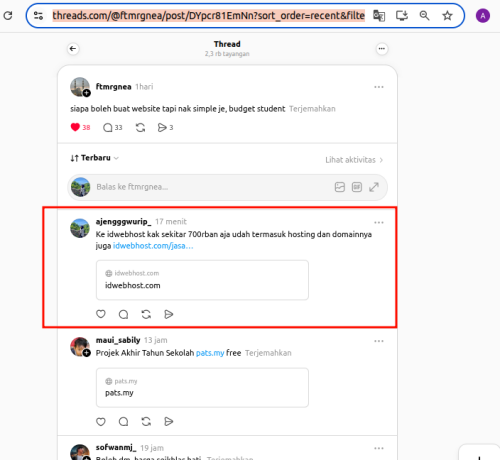Screen dimensions: 500x460
Task: Select the threads.com URL in address bar
Action: tap(209, 15)
